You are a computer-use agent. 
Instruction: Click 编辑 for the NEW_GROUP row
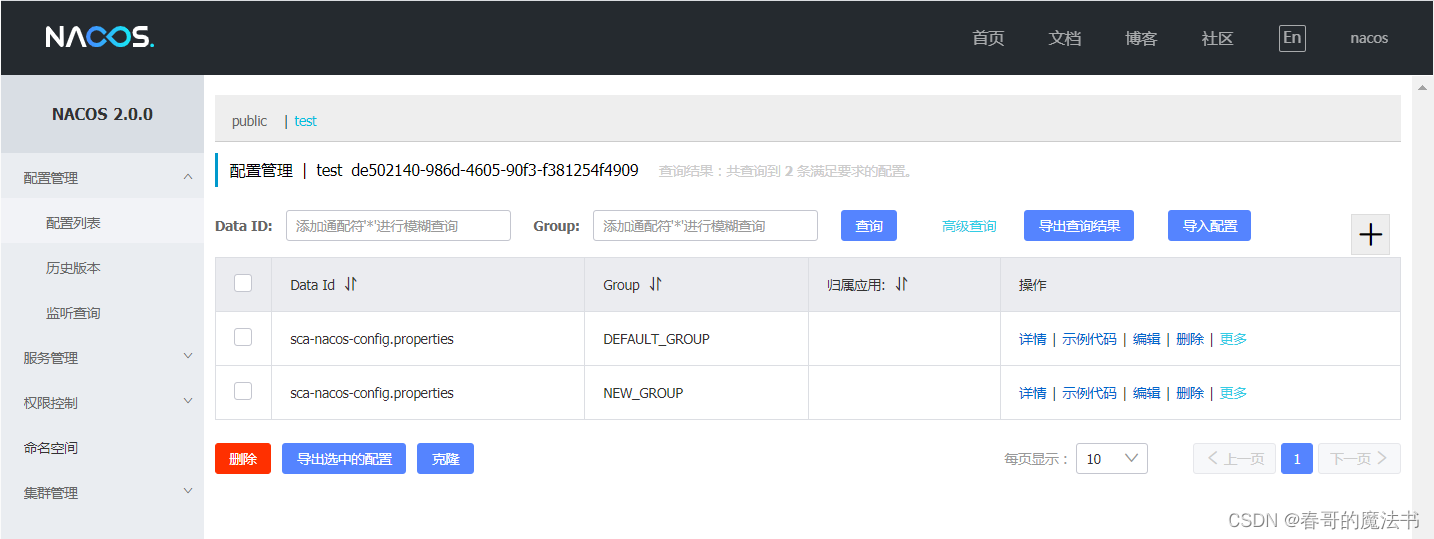1146,393
